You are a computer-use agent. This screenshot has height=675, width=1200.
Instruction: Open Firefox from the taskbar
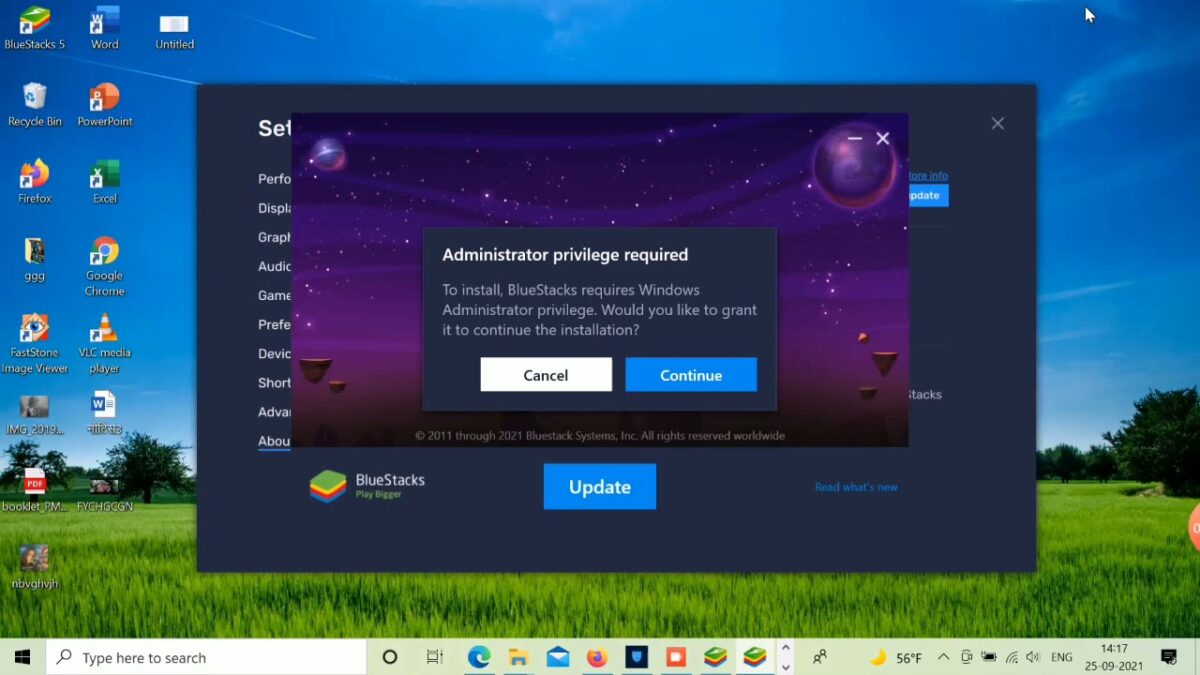(x=597, y=657)
